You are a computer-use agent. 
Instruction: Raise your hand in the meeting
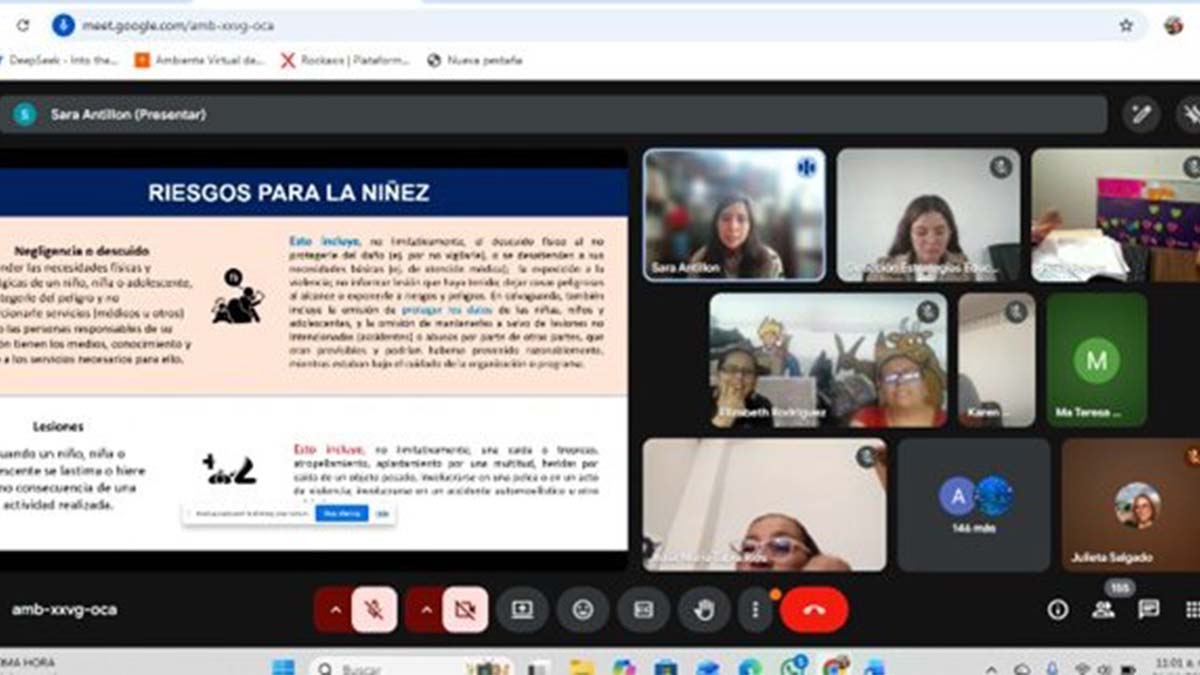[704, 609]
